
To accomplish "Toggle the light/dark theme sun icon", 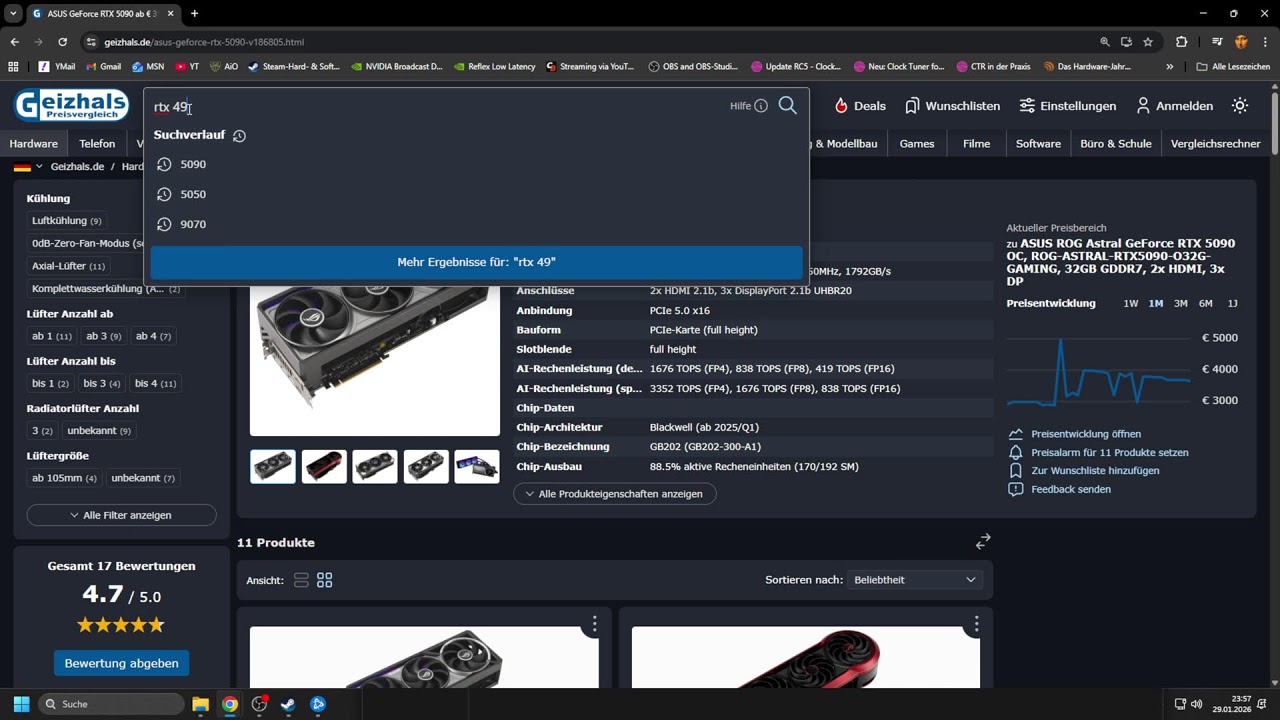I will pyautogui.click(x=1240, y=106).
